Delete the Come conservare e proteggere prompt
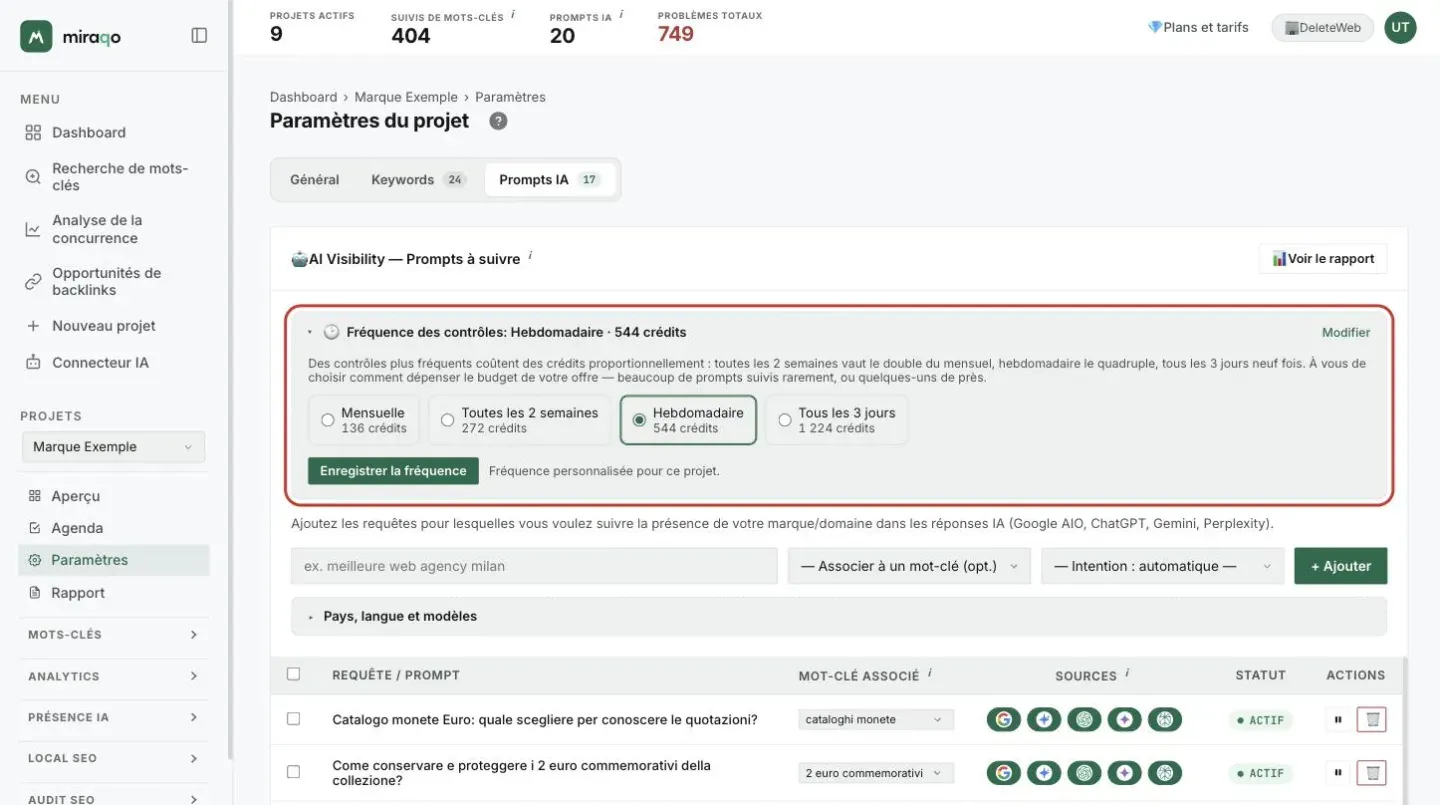 1372,773
